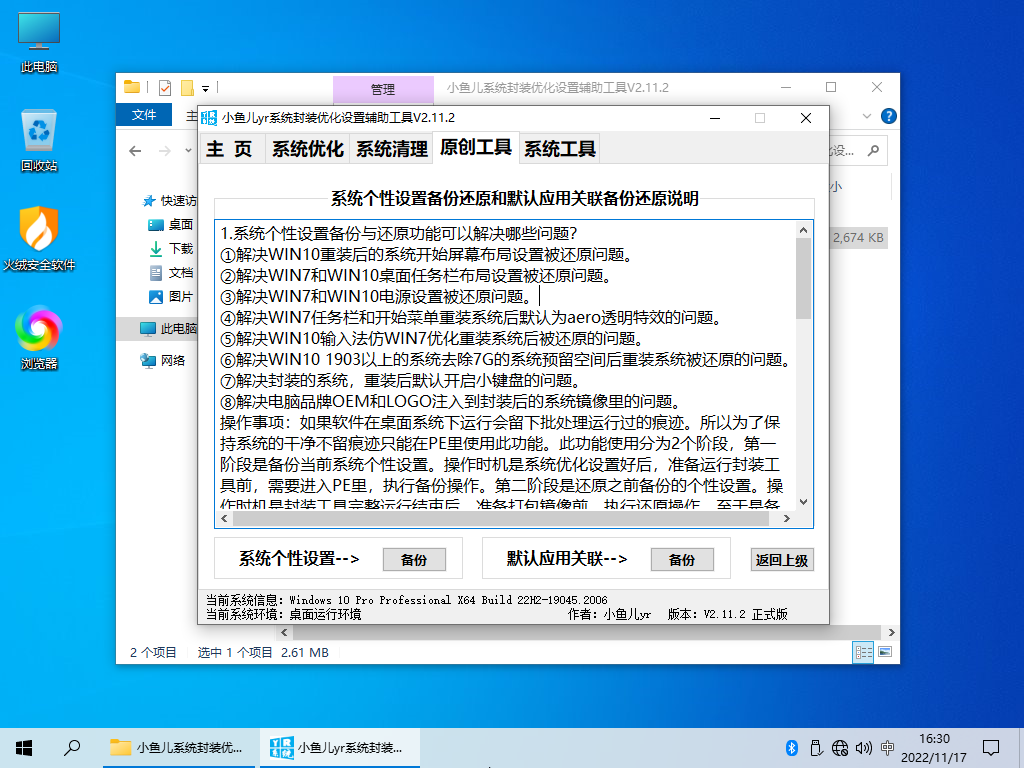Click the volume speaker tray icon

click(x=863, y=748)
